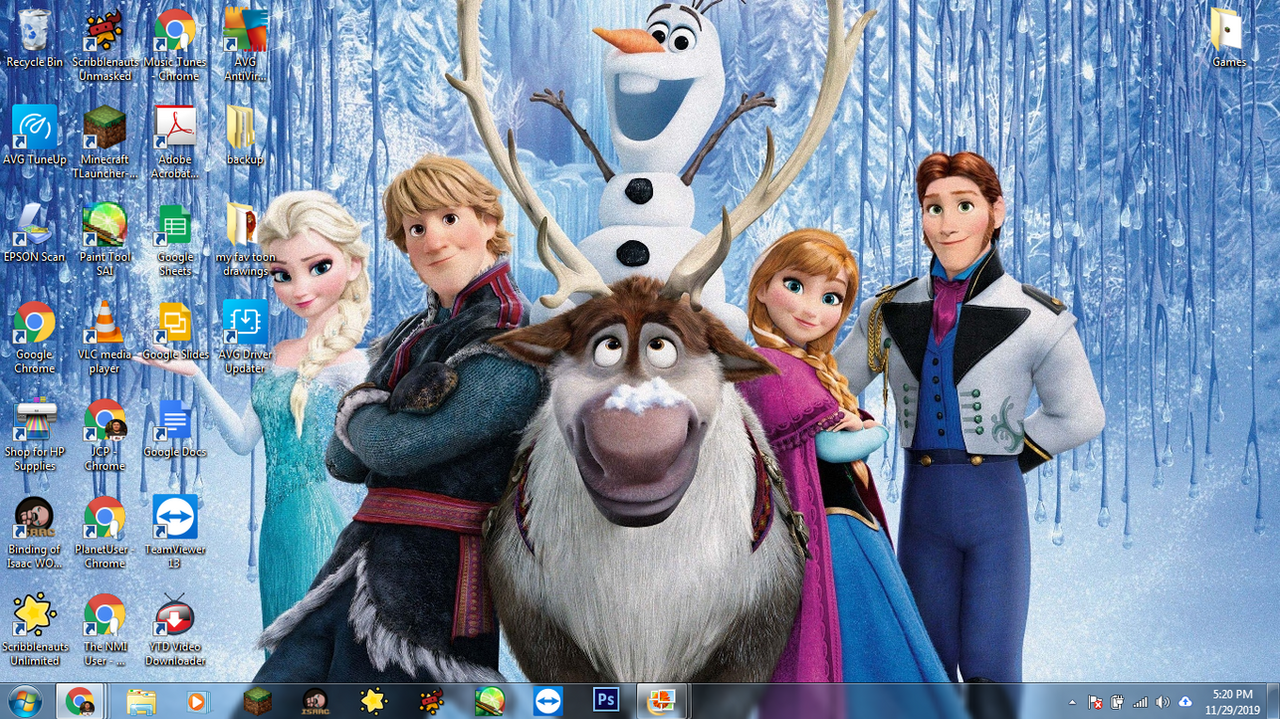
Task: Switch to the active paint-style taskbar app
Action: point(661,701)
